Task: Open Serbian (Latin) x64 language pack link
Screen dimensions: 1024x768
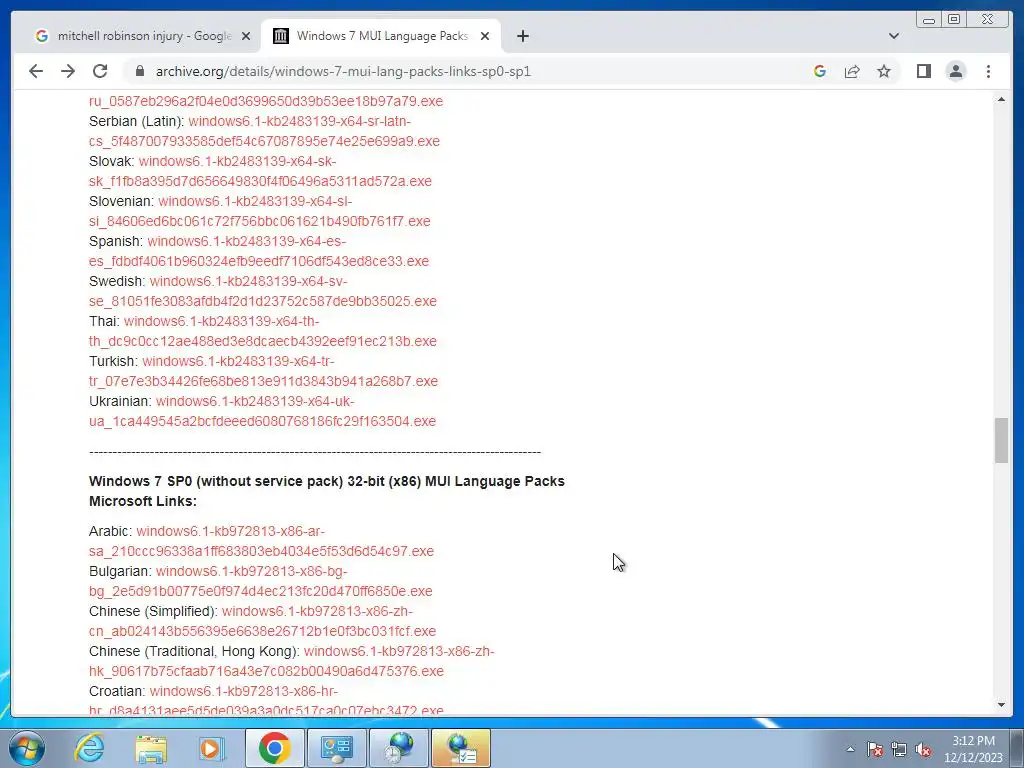Action: click(x=264, y=131)
